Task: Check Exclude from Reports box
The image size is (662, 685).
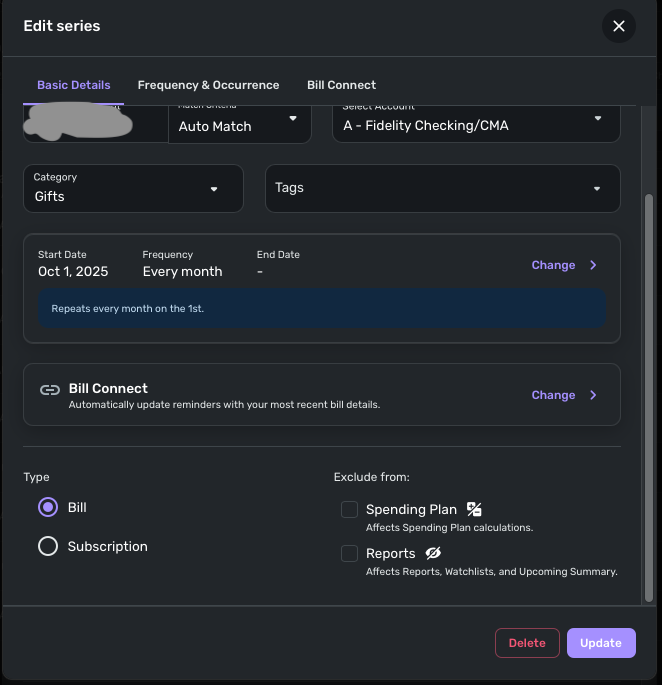Action: pyautogui.click(x=349, y=553)
